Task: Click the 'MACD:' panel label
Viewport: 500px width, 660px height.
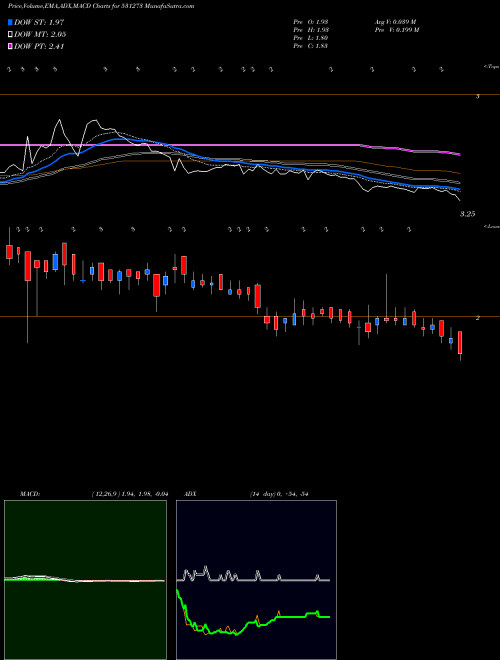Action: (x=30, y=494)
